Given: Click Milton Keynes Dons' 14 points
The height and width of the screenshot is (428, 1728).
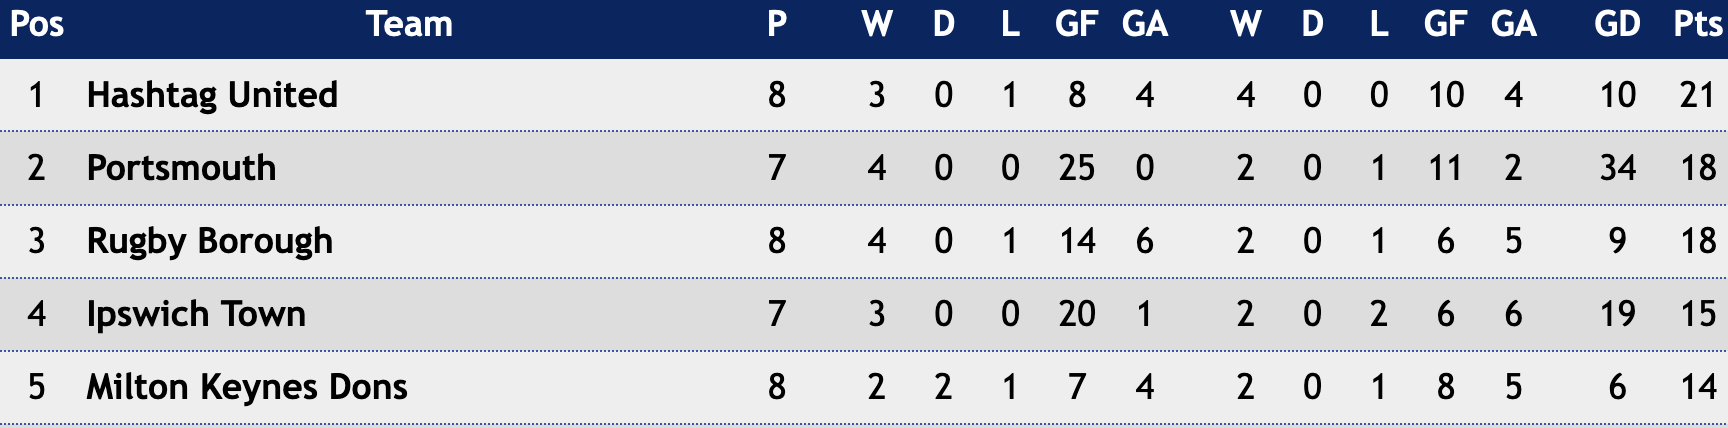Looking at the screenshot, I should [x=1698, y=387].
